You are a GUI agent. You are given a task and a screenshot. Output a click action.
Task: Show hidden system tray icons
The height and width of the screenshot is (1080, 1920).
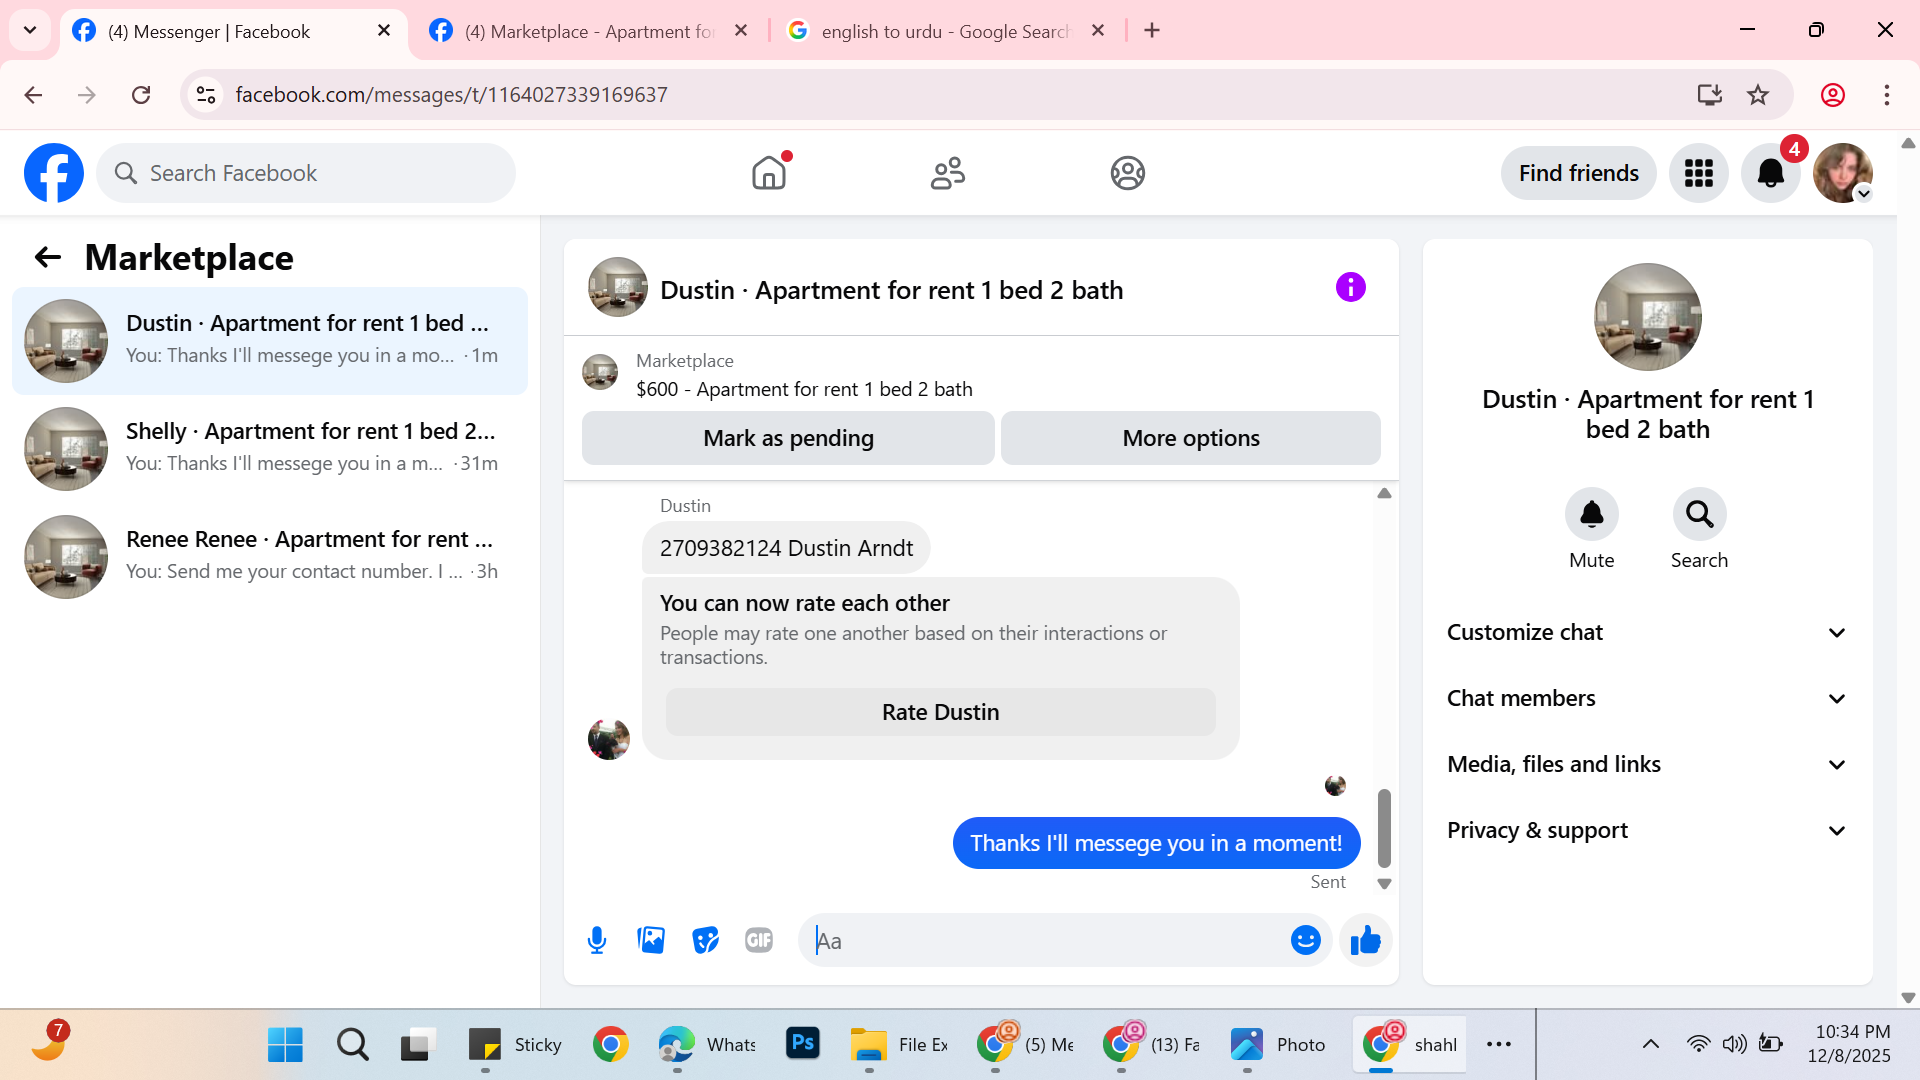pos(1651,1044)
